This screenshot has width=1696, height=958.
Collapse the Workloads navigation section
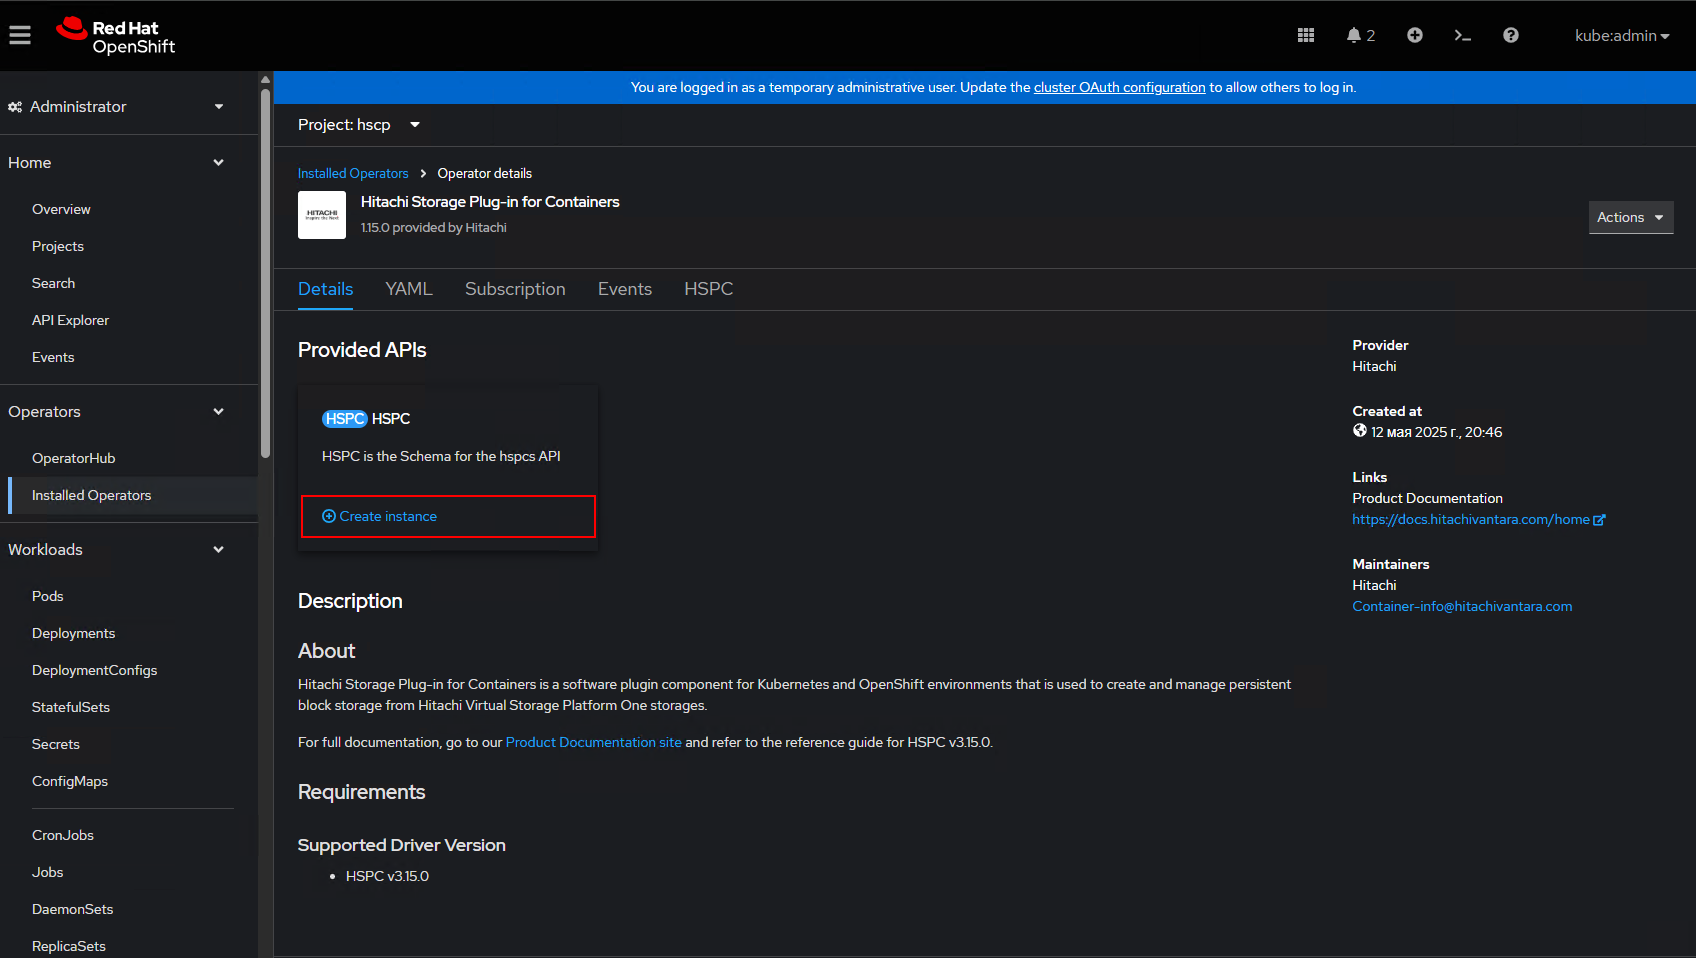click(x=116, y=549)
